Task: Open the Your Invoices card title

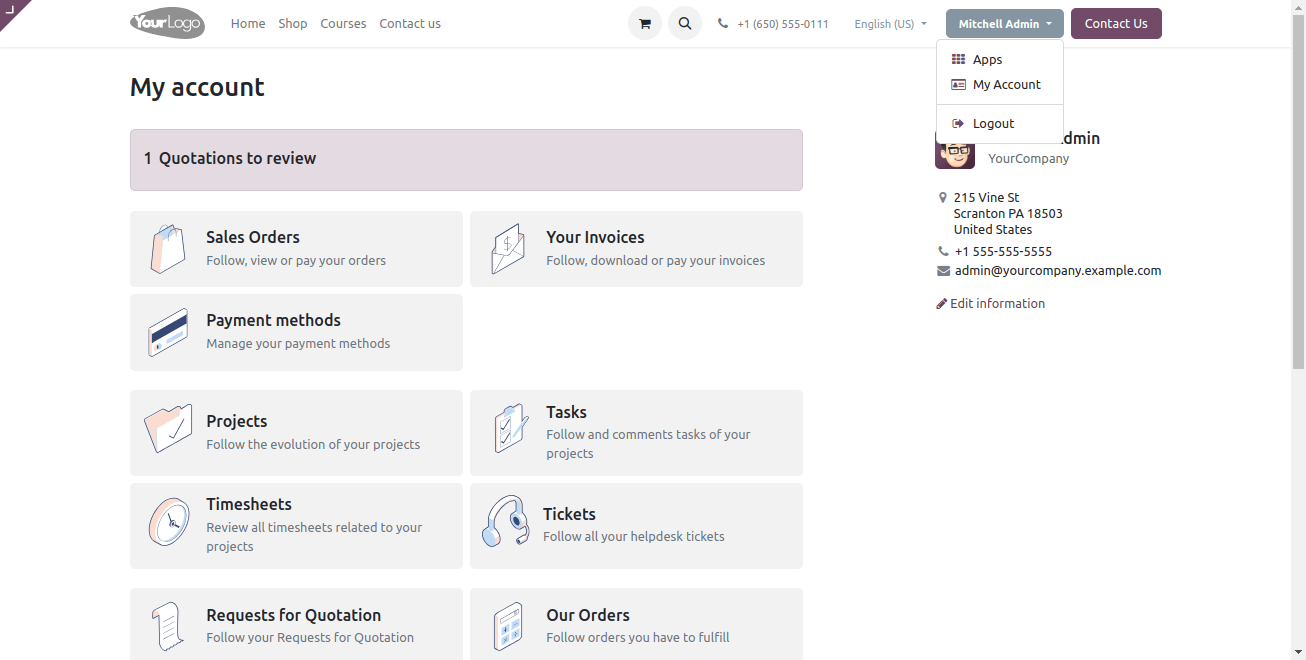Action: 595,238
